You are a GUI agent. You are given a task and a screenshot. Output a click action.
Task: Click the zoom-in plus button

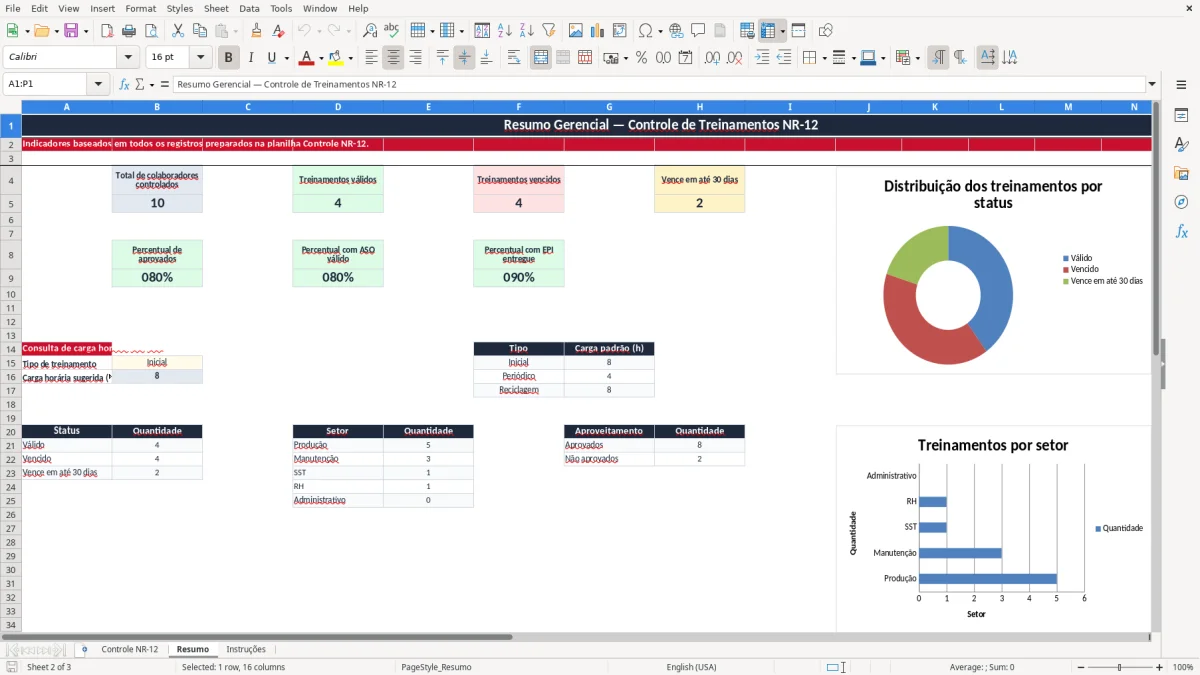[x=1160, y=667]
